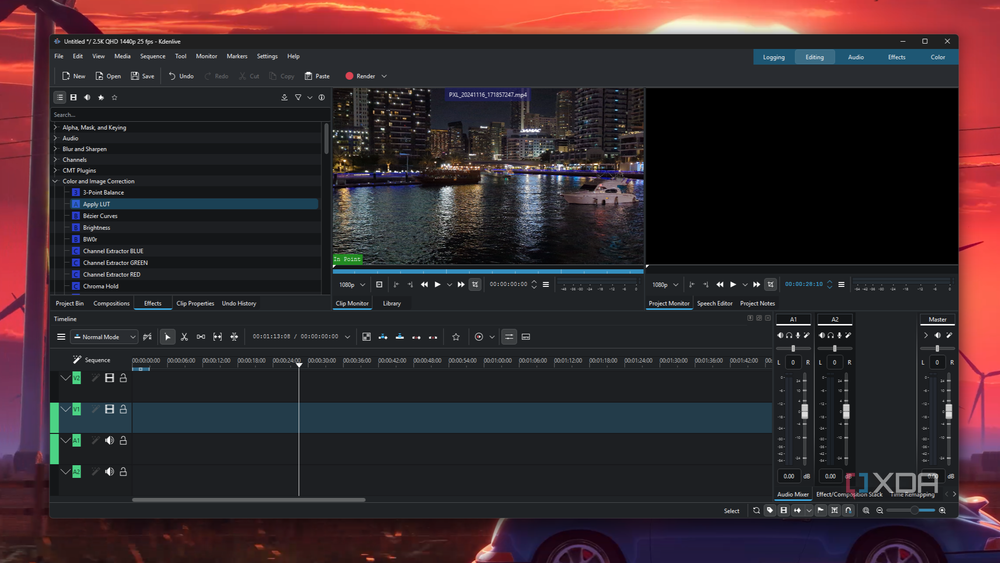Lock video track V2

point(123,378)
